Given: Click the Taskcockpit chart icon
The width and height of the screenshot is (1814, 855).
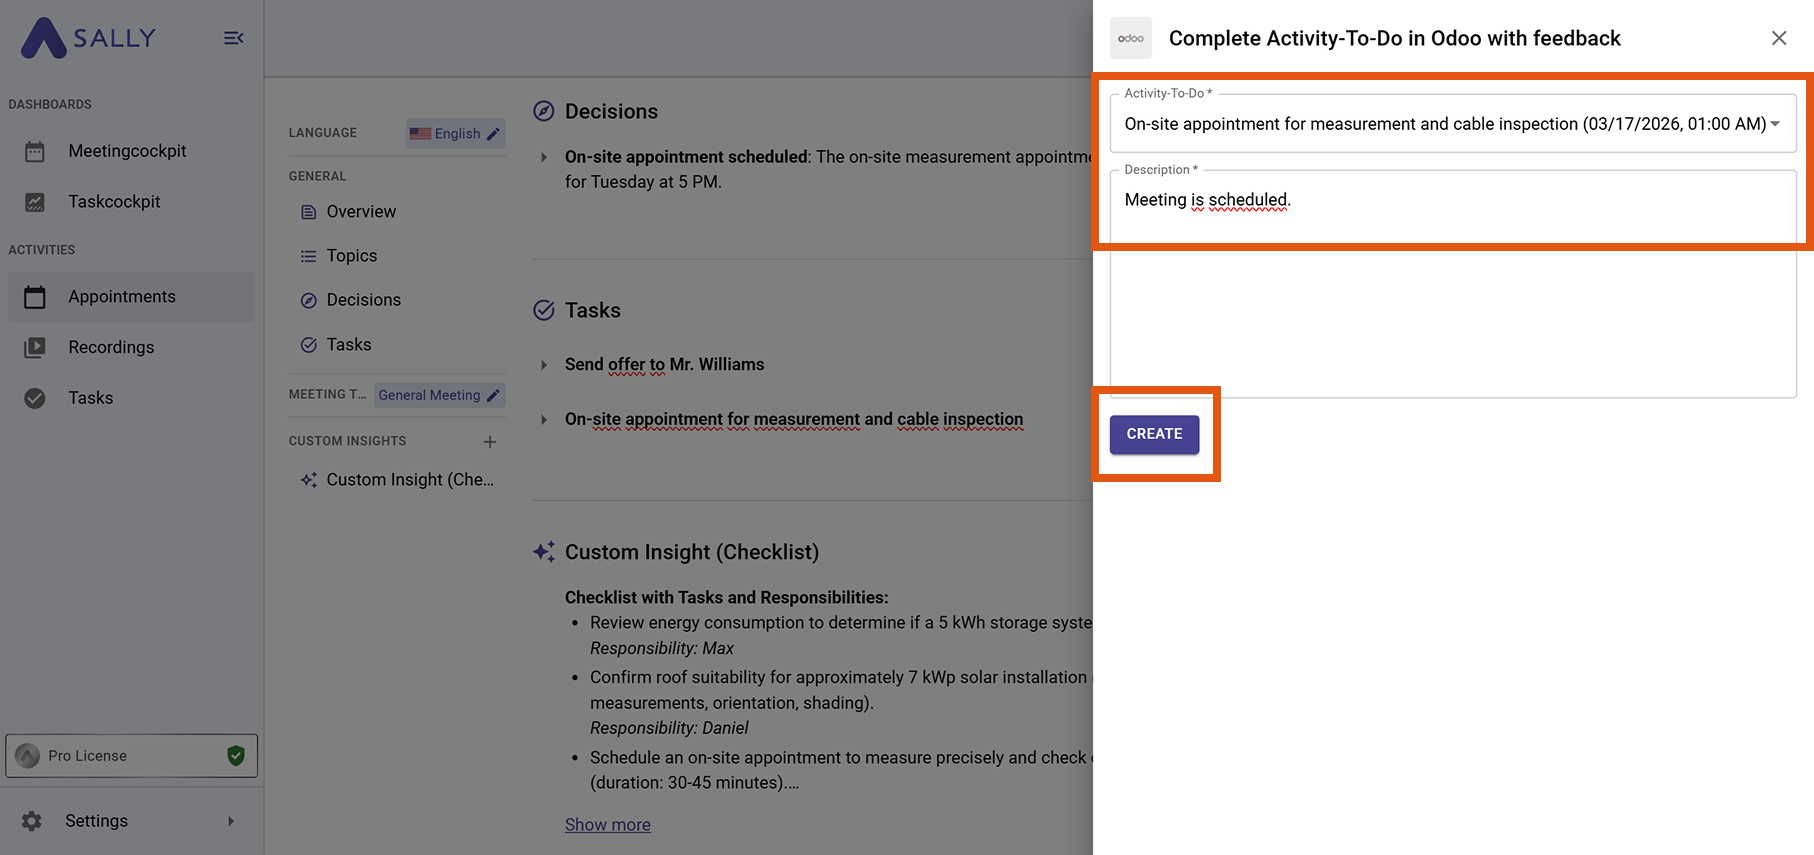Looking at the screenshot, I should tap(35, 202).
